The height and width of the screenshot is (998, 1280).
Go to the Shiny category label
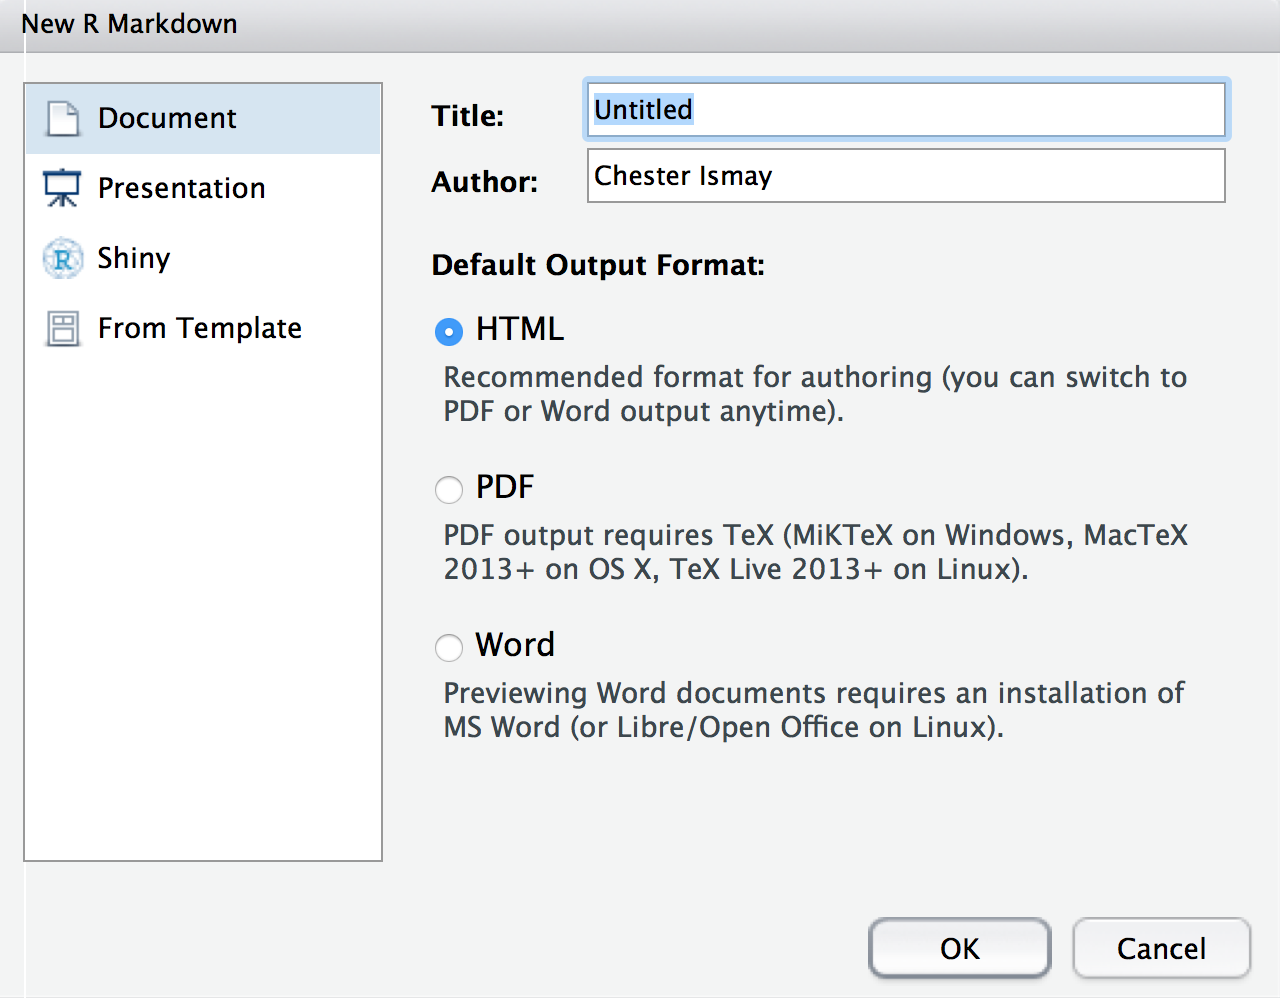point(134,258)
